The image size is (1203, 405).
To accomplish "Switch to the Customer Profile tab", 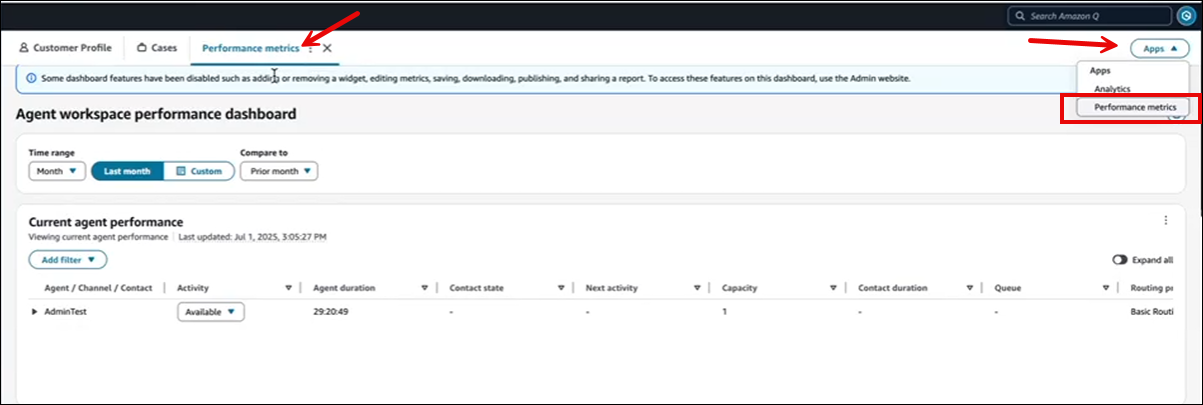I will (x=65, y=48).
